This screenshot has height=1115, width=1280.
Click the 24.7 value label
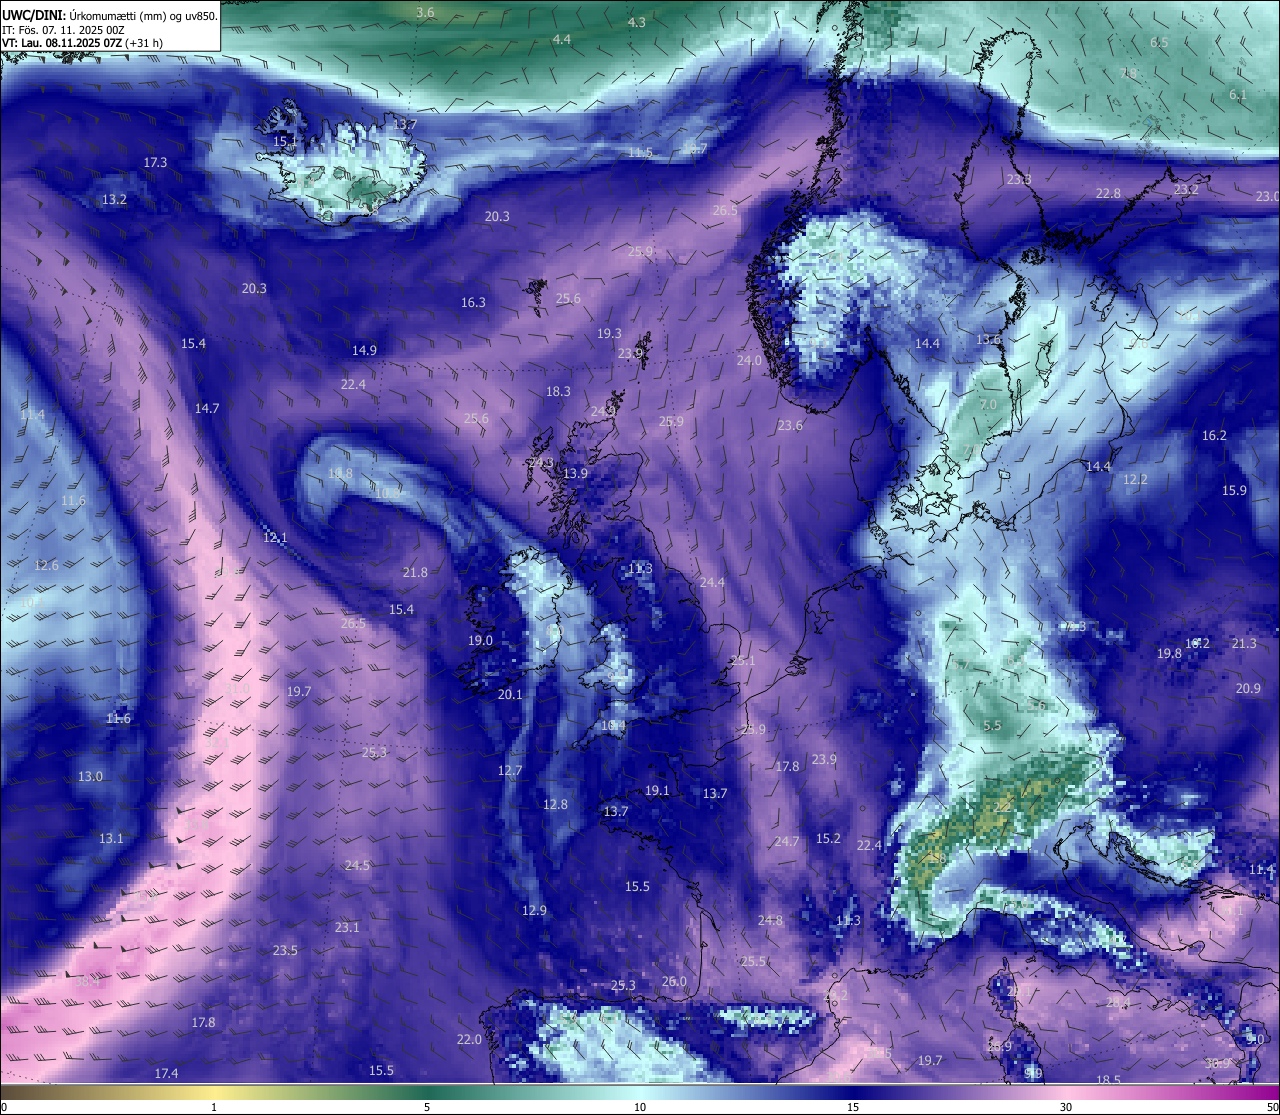(787, 842)
